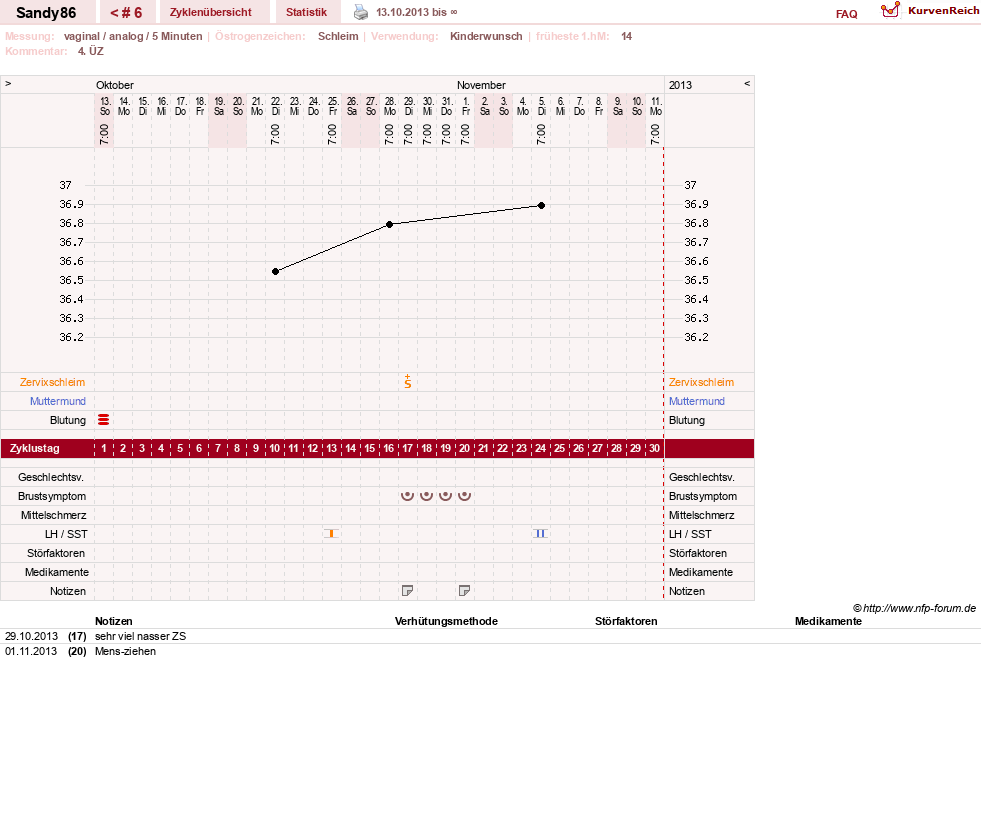Click the printer icon
Screen dimensions: 981x840
(361, 12)
